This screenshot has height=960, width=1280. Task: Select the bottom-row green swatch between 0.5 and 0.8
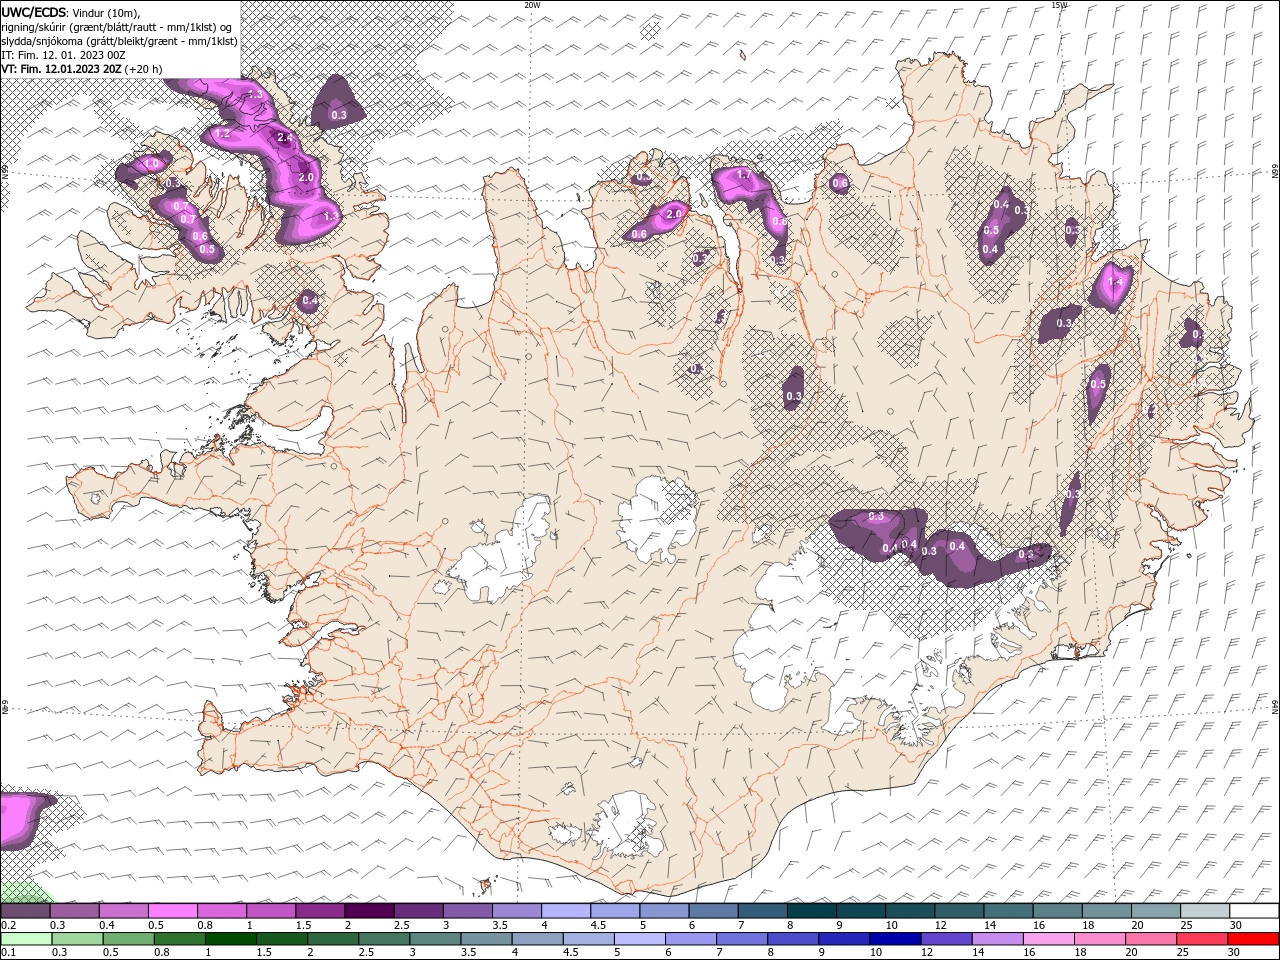(128, 939)
